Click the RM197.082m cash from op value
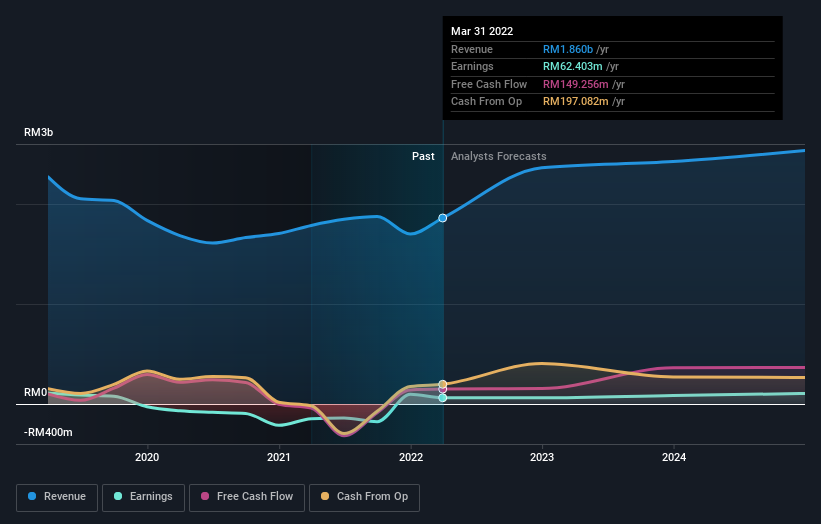Viewport: 821px width, 524px height. 575,102
